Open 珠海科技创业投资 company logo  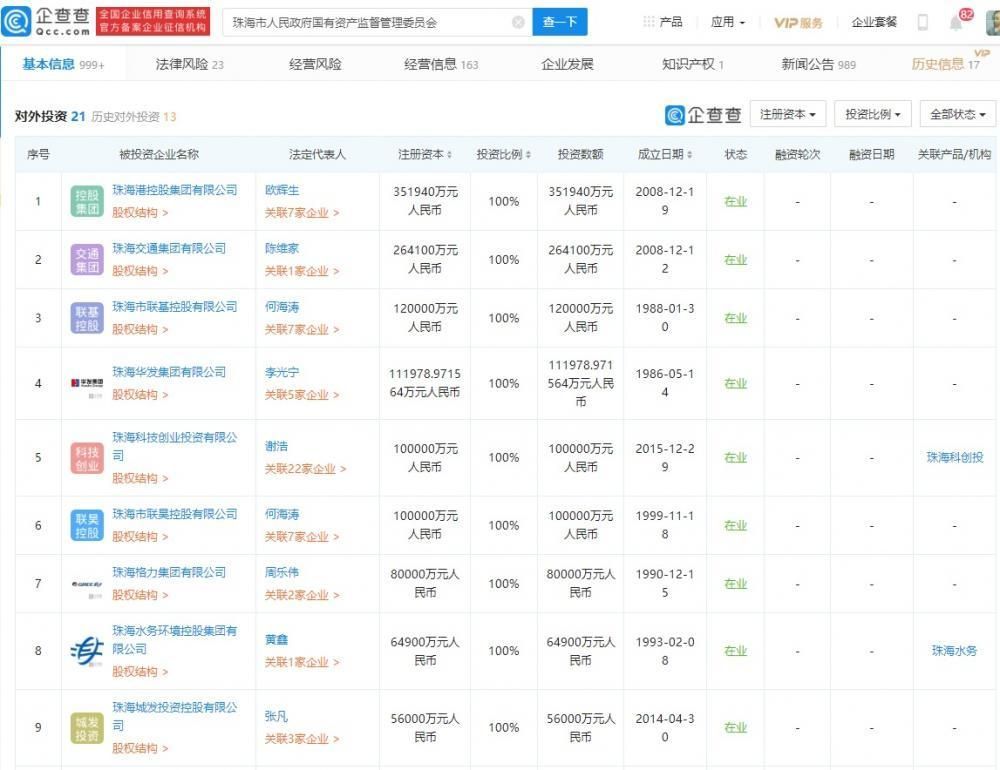point(87,458)
